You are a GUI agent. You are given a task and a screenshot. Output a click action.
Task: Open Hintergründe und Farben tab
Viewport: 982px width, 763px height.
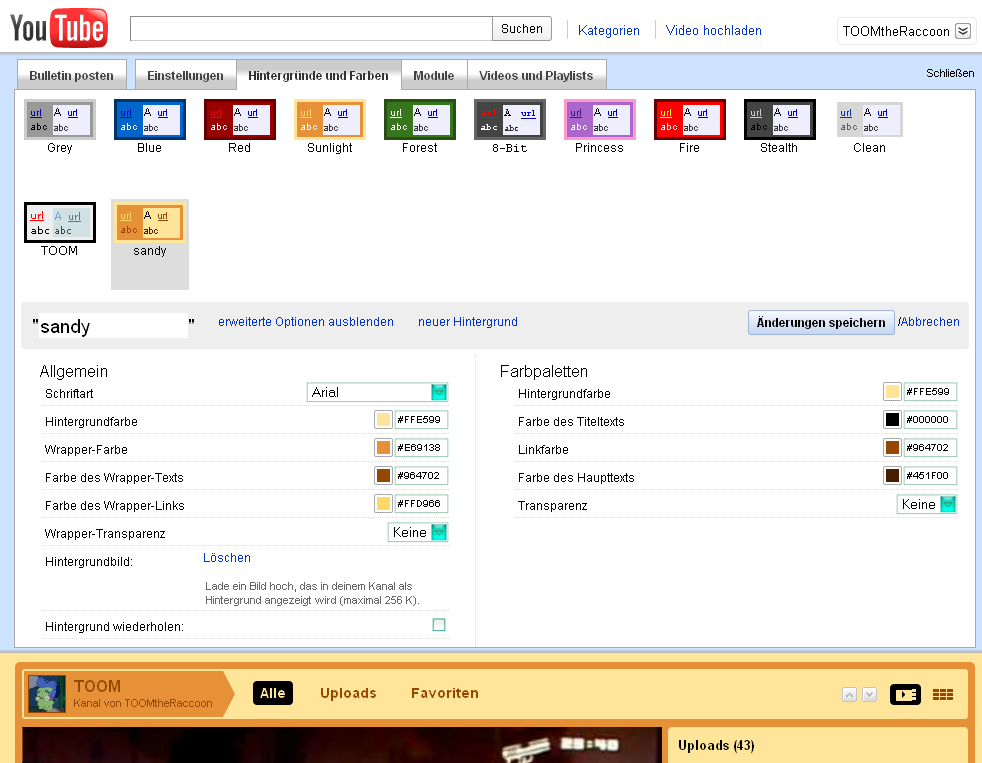click(x=318, y=75)
